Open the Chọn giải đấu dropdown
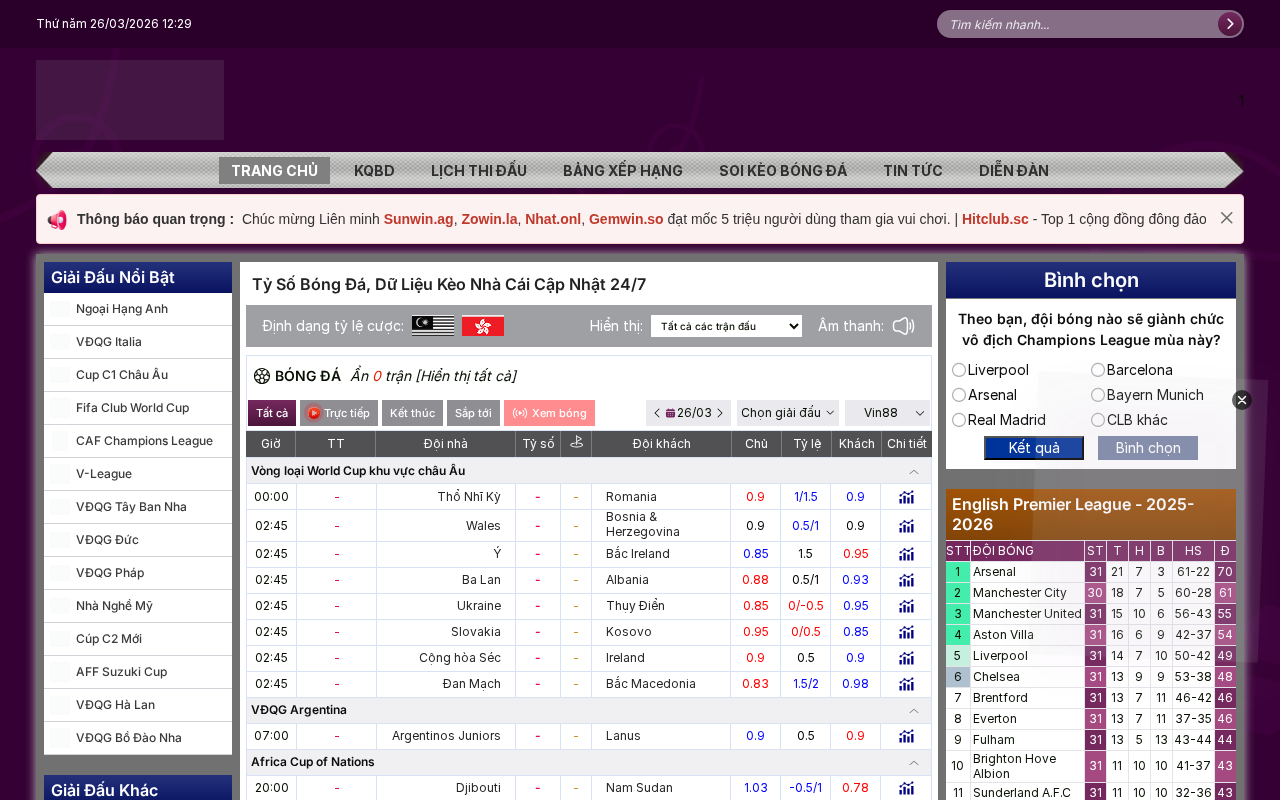 (x=788, y=413)
